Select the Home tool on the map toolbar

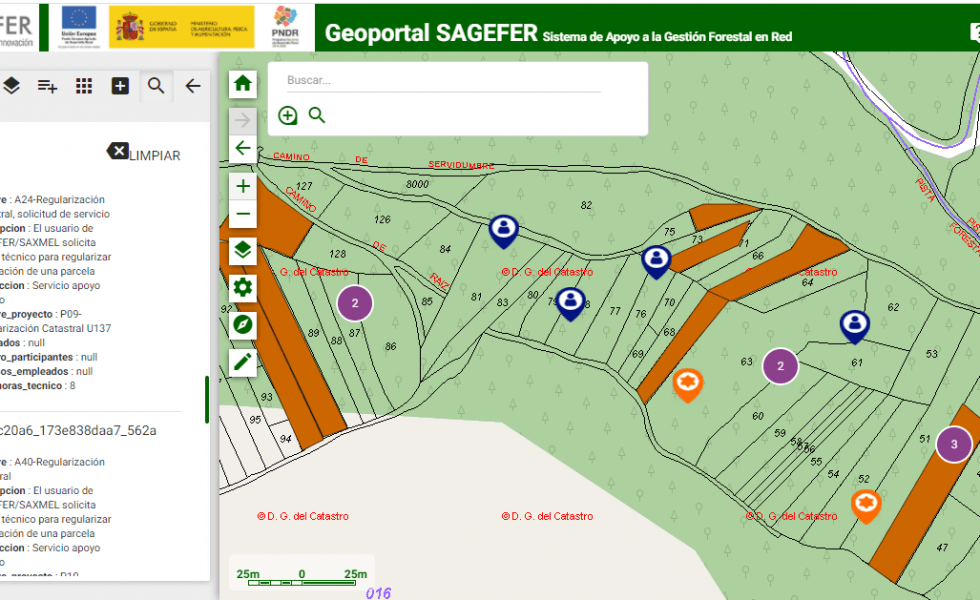tap(242, 84)
